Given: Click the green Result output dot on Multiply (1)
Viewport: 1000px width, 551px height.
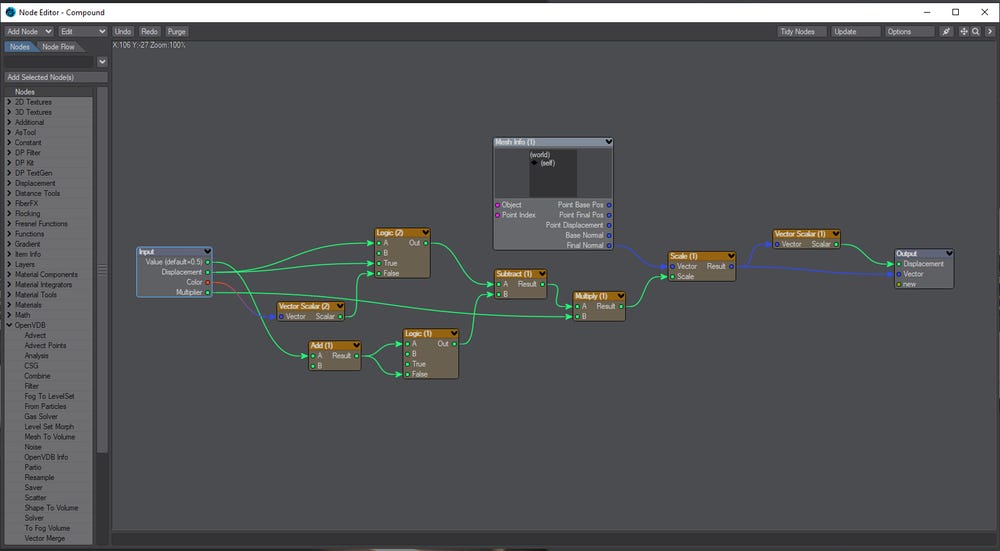Looking at the screenshot, I should click(621, 307).
